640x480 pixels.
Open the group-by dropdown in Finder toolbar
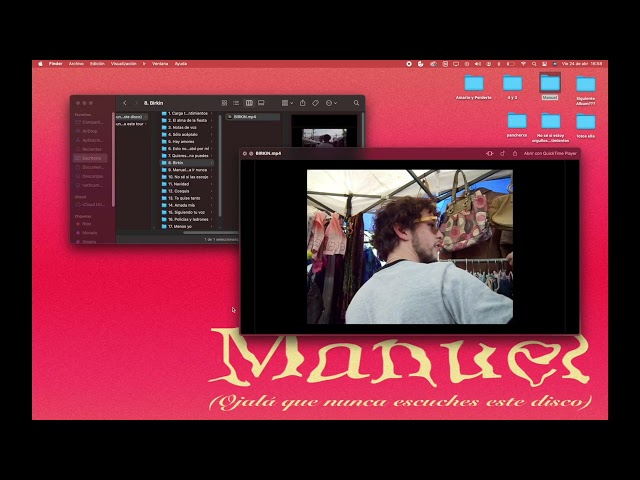tap(287, 103)
